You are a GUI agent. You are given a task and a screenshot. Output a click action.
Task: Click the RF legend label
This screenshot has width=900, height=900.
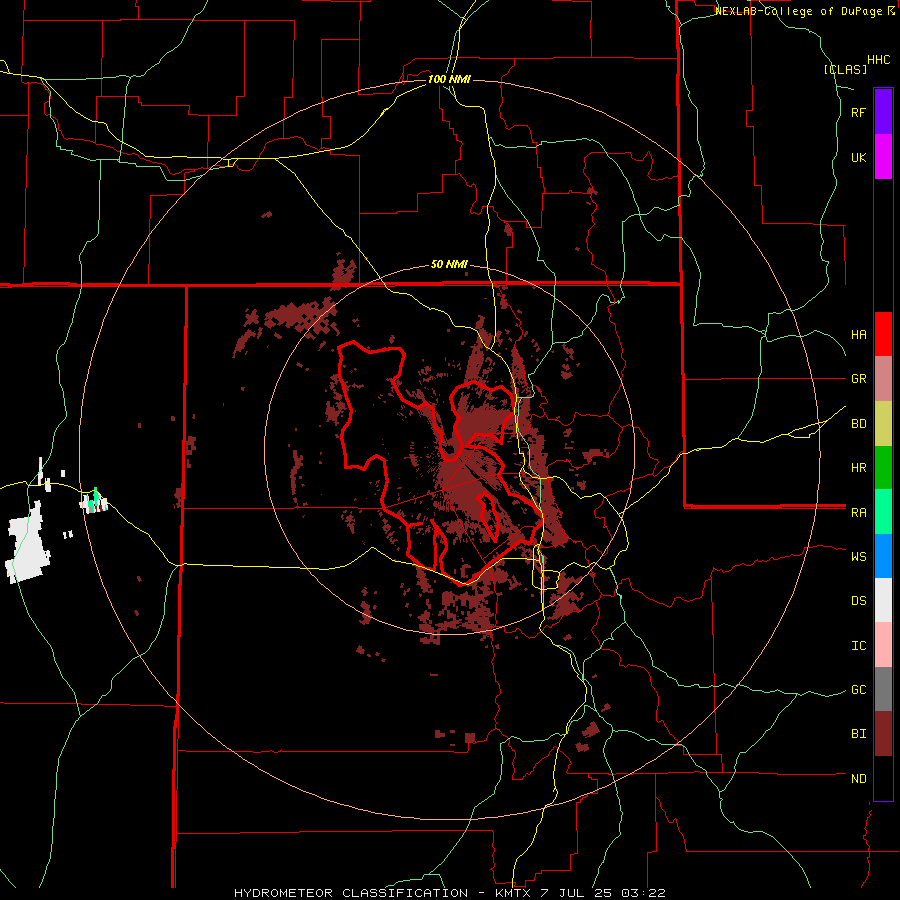[858, 112]
